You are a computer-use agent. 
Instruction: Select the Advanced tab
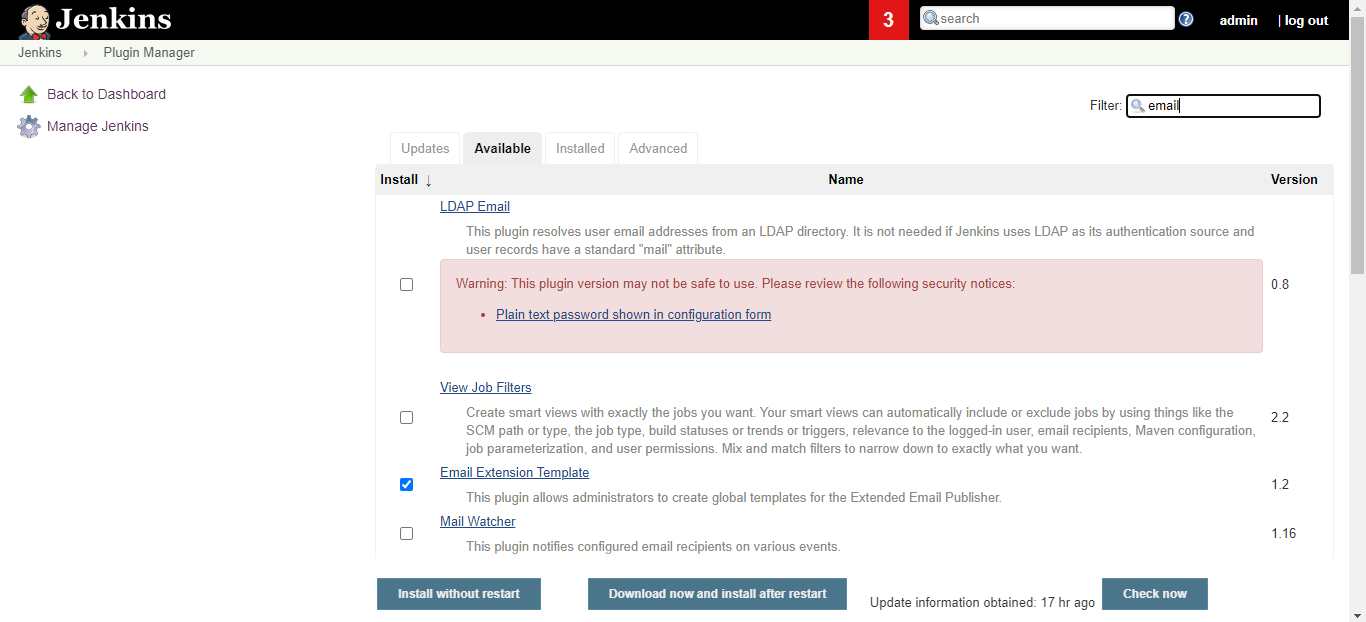[x=657, y=148]
